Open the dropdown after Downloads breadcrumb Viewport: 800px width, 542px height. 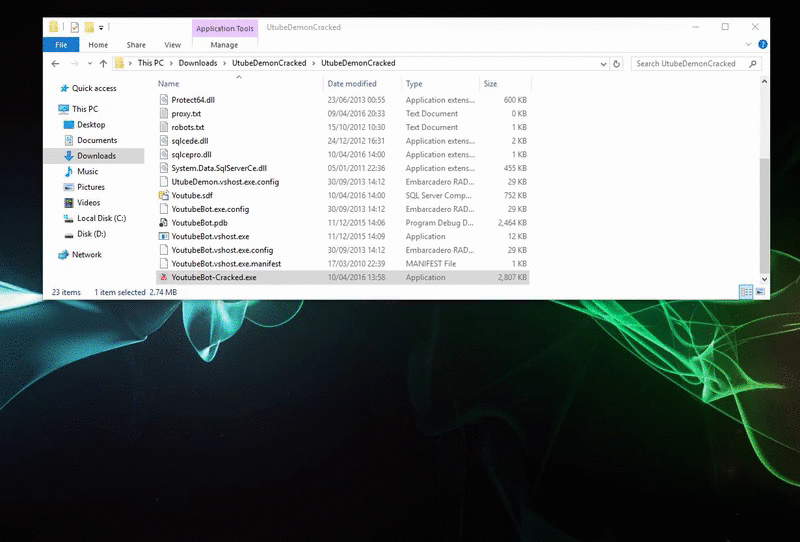pos(224,63)
